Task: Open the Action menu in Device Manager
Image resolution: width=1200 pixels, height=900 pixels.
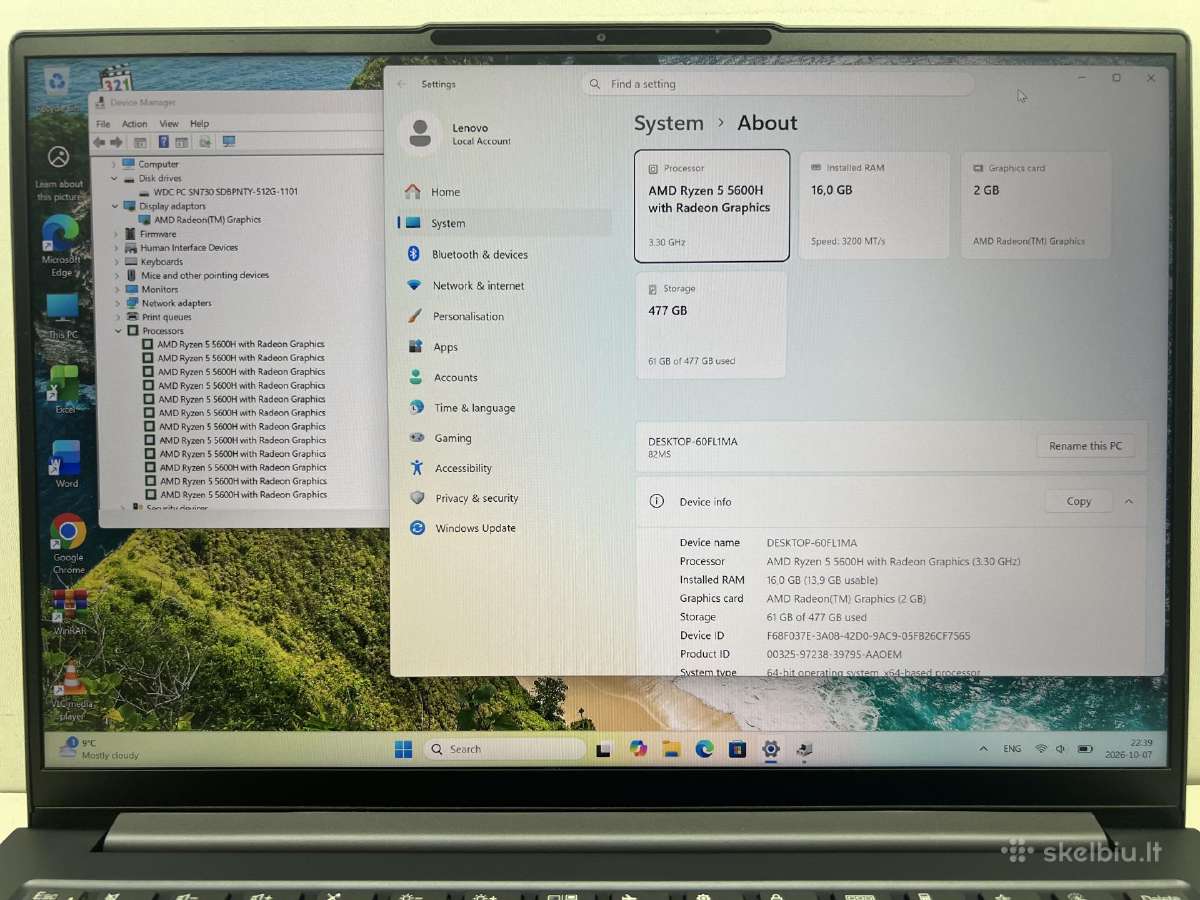Action: (134, 124)
